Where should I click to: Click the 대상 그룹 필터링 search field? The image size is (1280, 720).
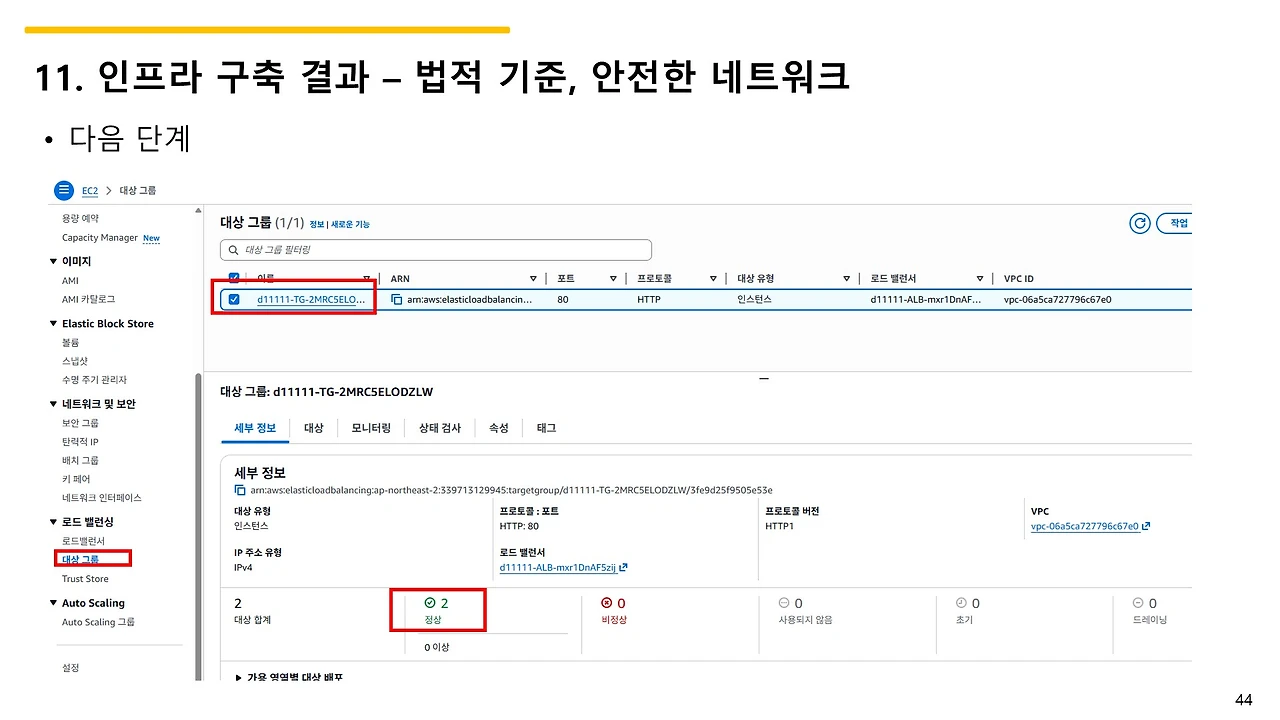click(x=436, y=250)
